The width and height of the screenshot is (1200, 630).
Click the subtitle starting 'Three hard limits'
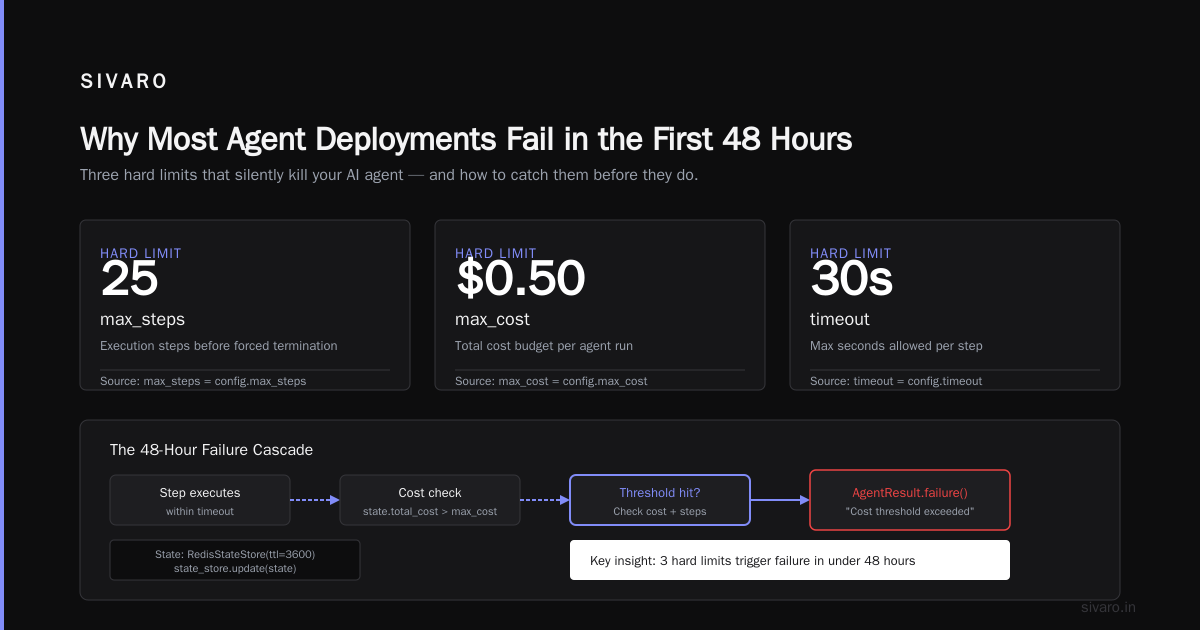coord(389,175)
